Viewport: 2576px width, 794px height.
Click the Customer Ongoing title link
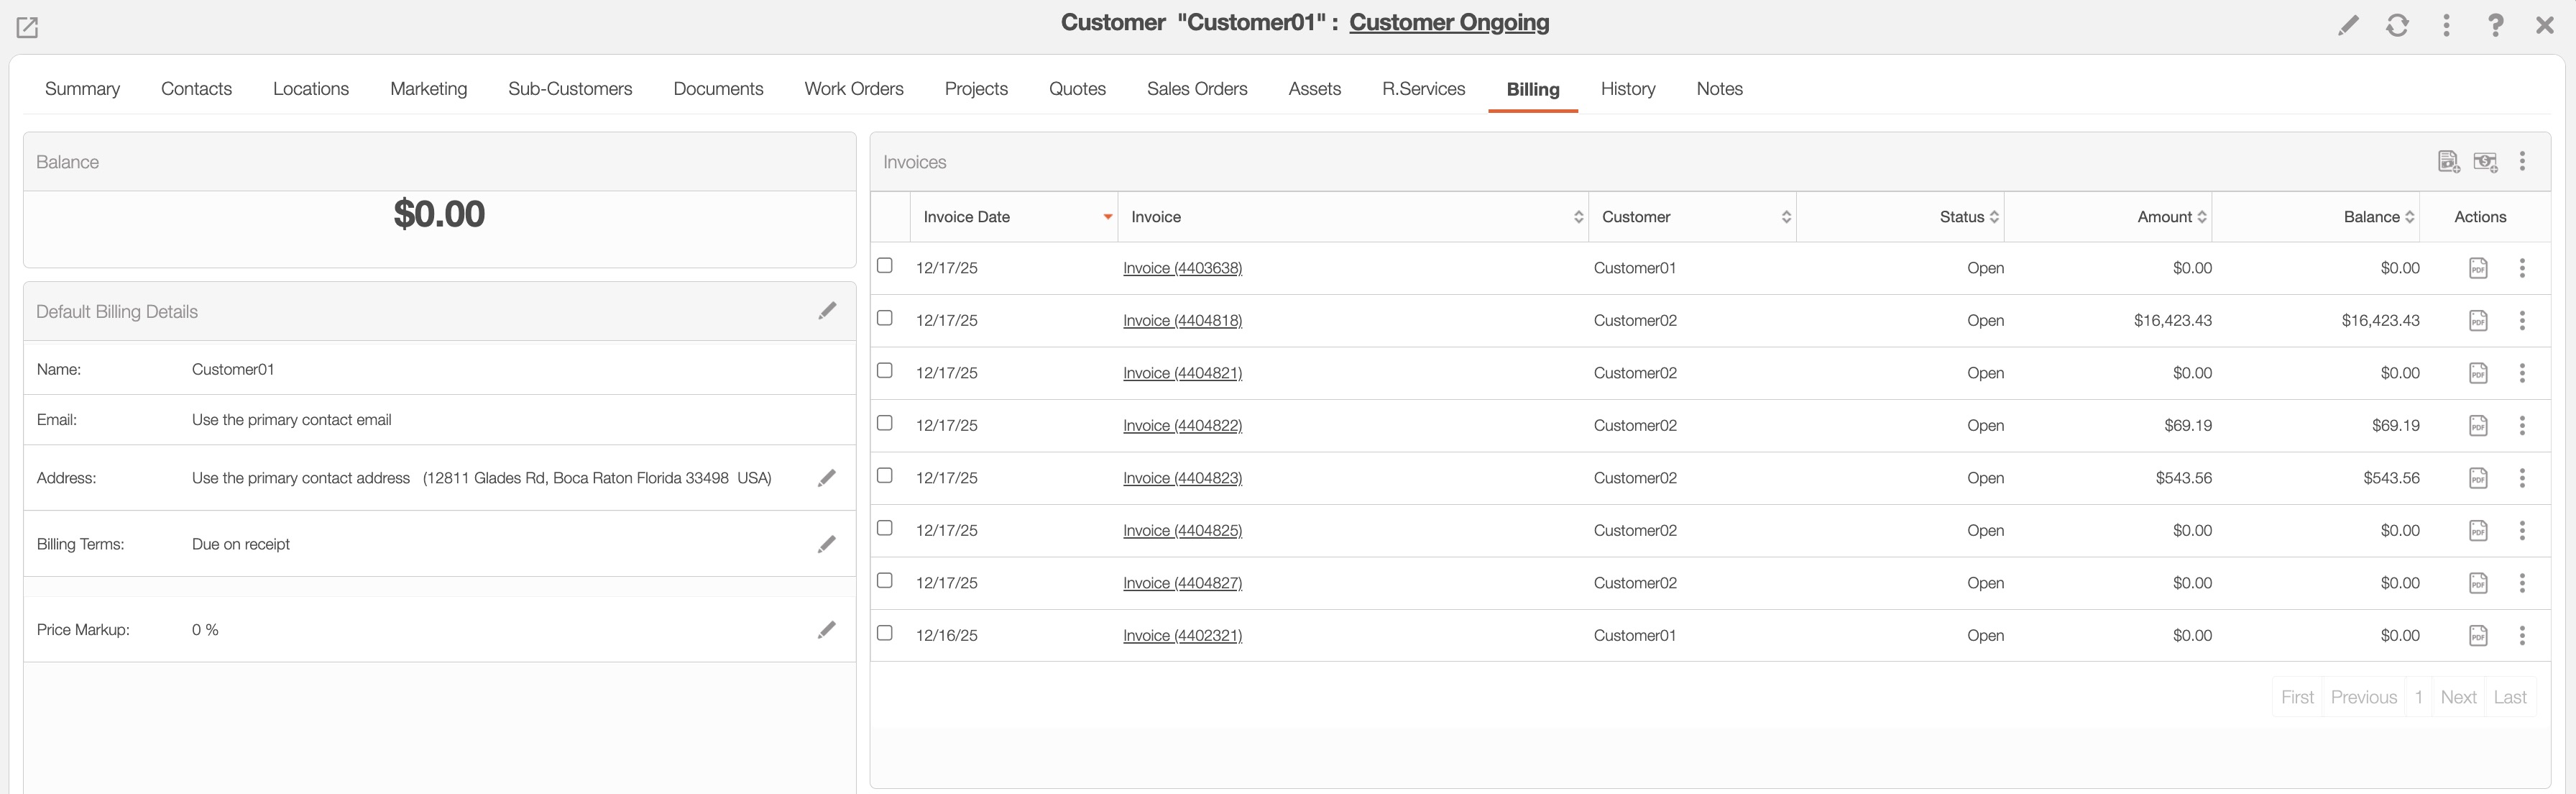click(x=1448, y=22)
